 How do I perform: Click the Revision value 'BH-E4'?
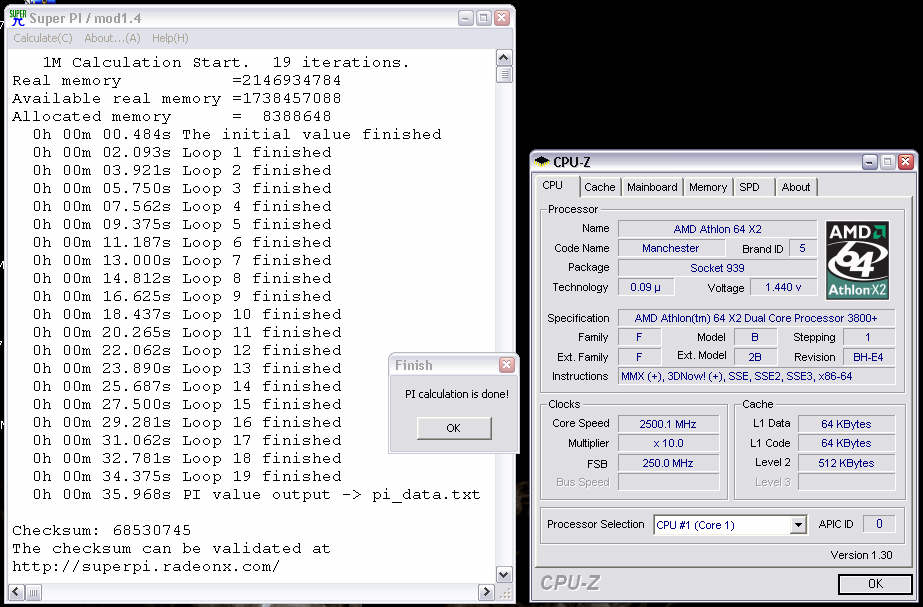868,357
